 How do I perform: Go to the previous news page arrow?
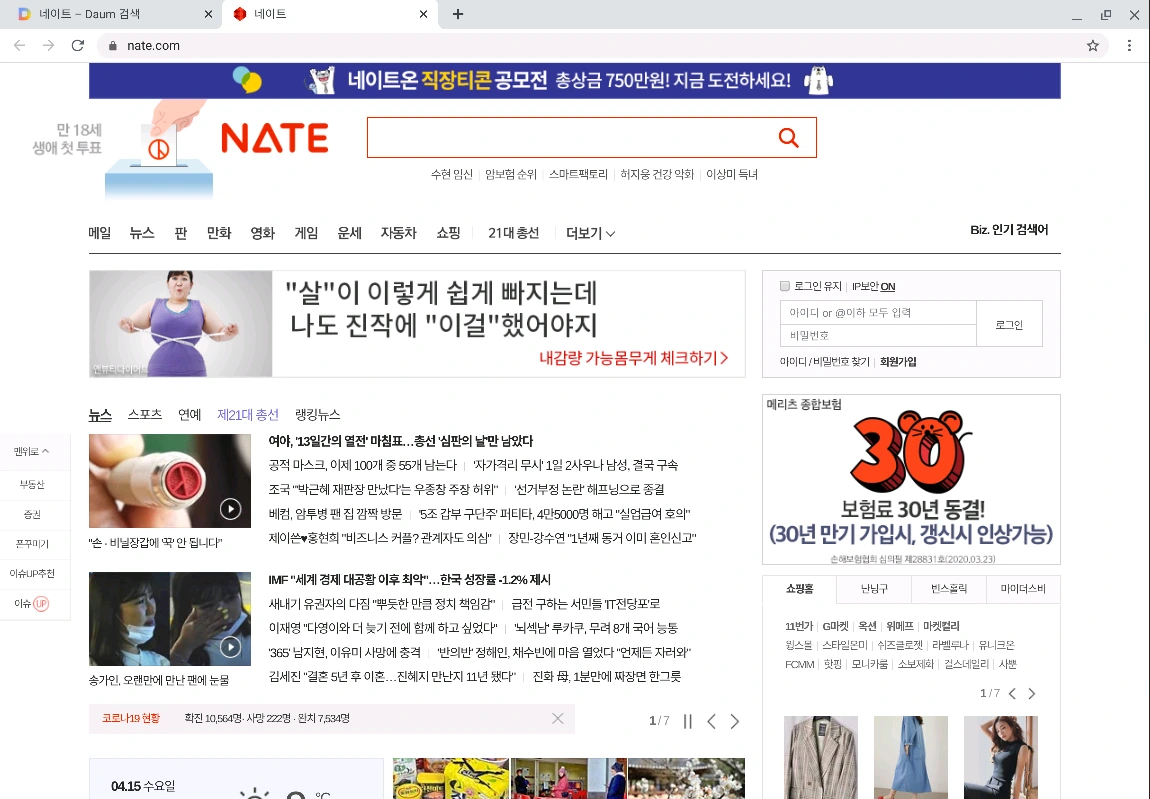[711, 721]
